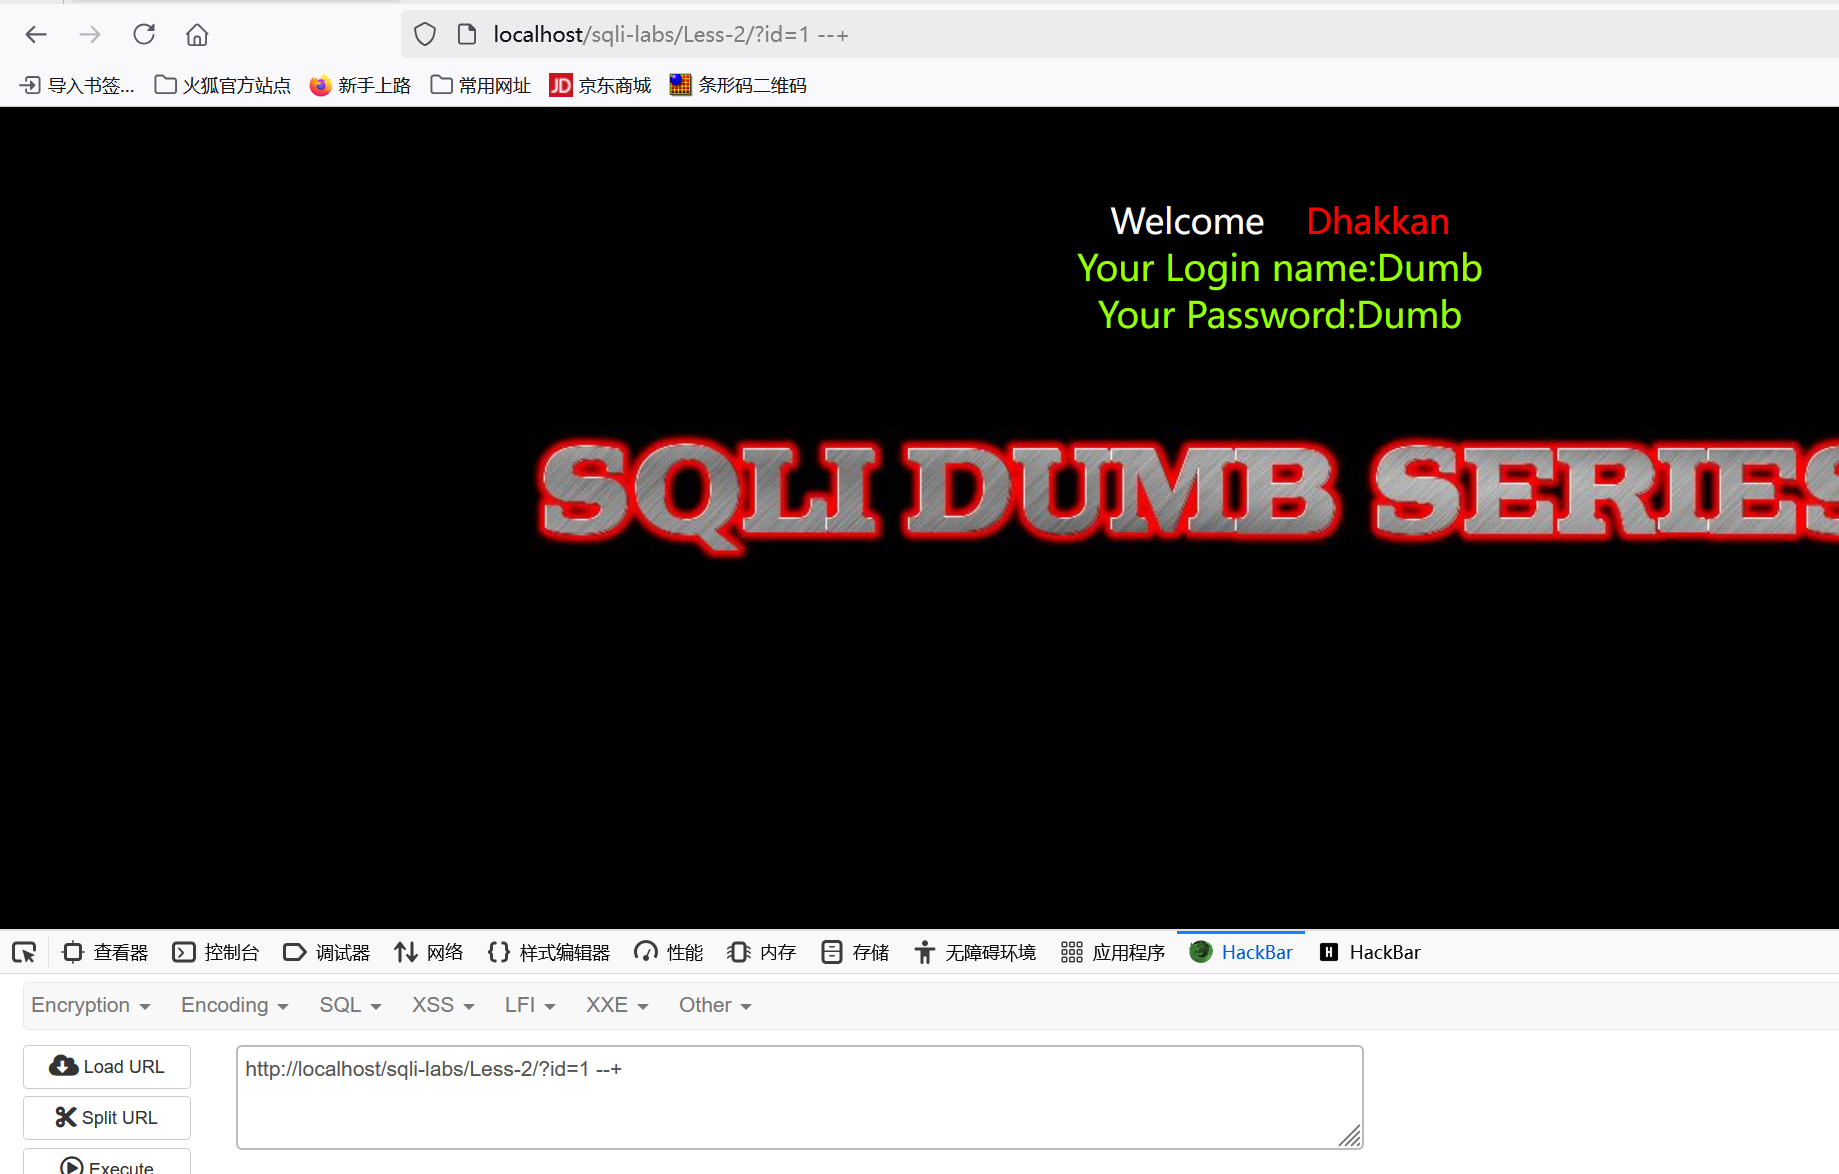Viewport: 1839px width, 1174px height.
Task: Click the Split URL button
Action: (x=106, y=1117)
